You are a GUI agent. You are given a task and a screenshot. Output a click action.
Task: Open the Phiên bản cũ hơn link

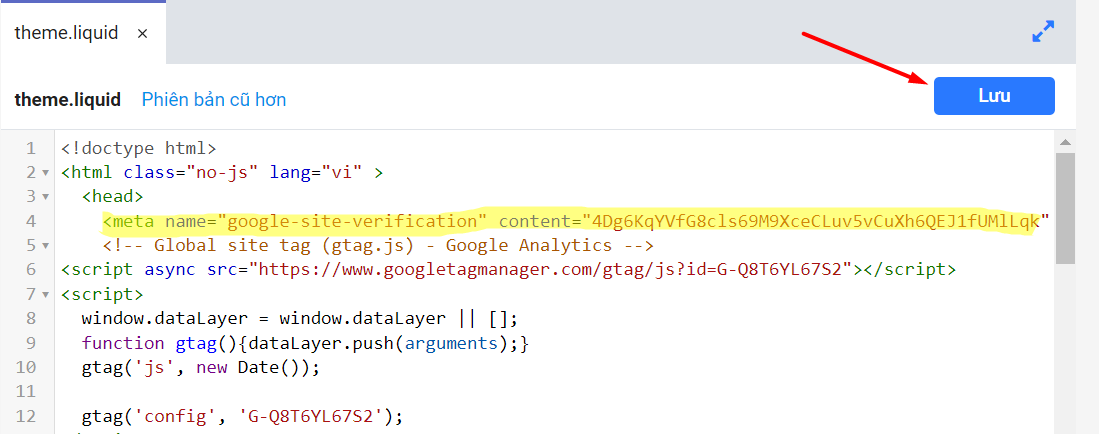click(x=214, y=99)
